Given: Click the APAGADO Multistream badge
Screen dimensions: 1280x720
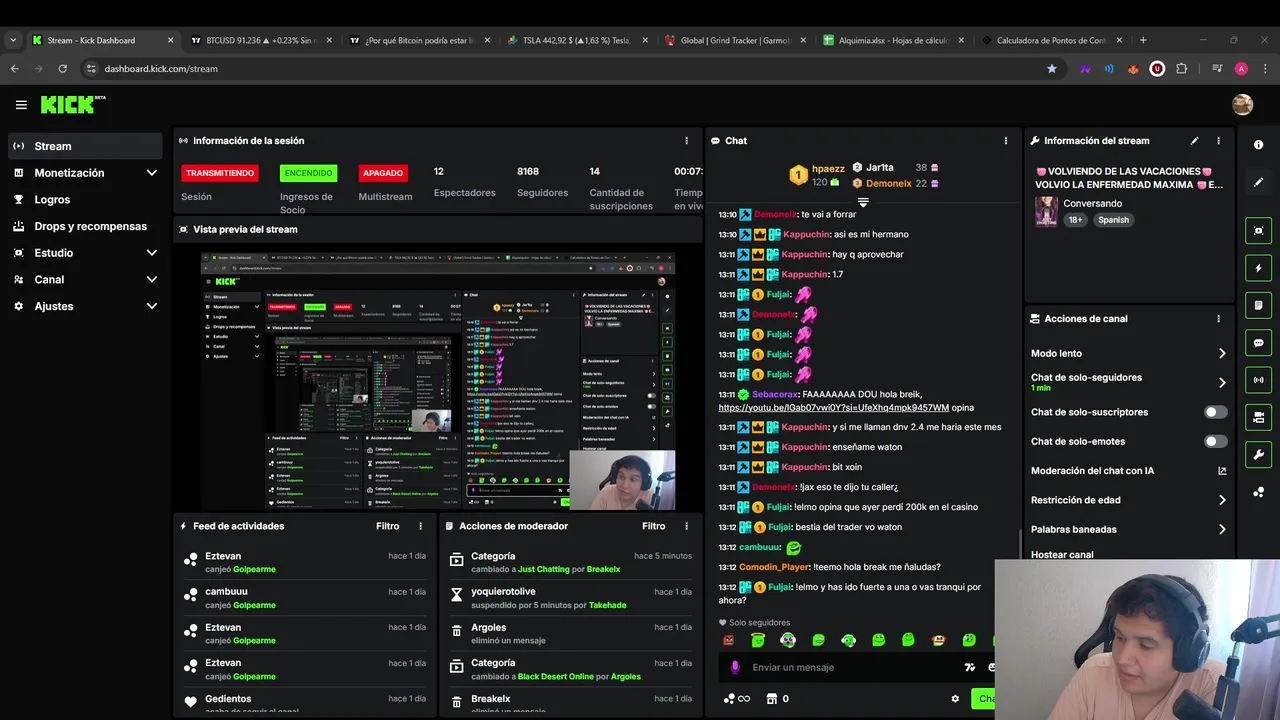Looking at the screenshot, I should point(383,173).
